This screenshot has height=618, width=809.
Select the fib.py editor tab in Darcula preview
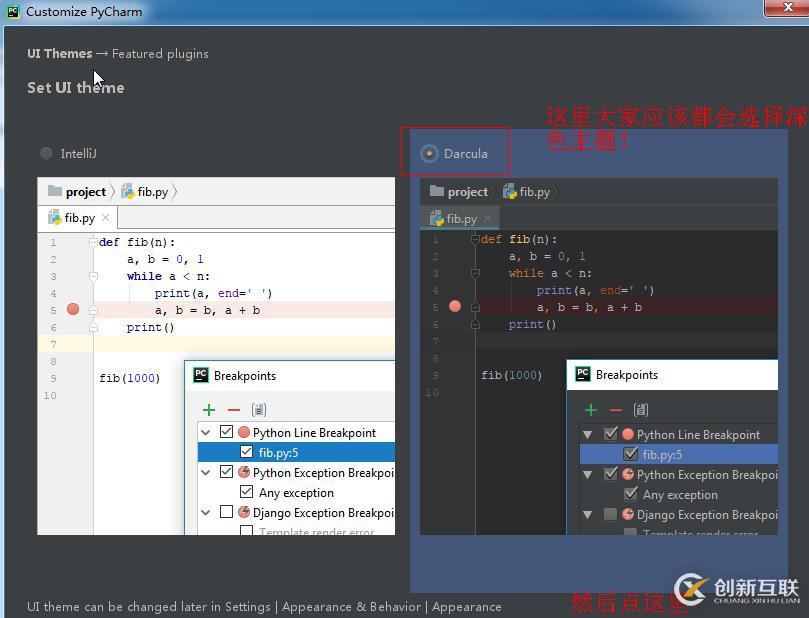click(x=460, y=219)
